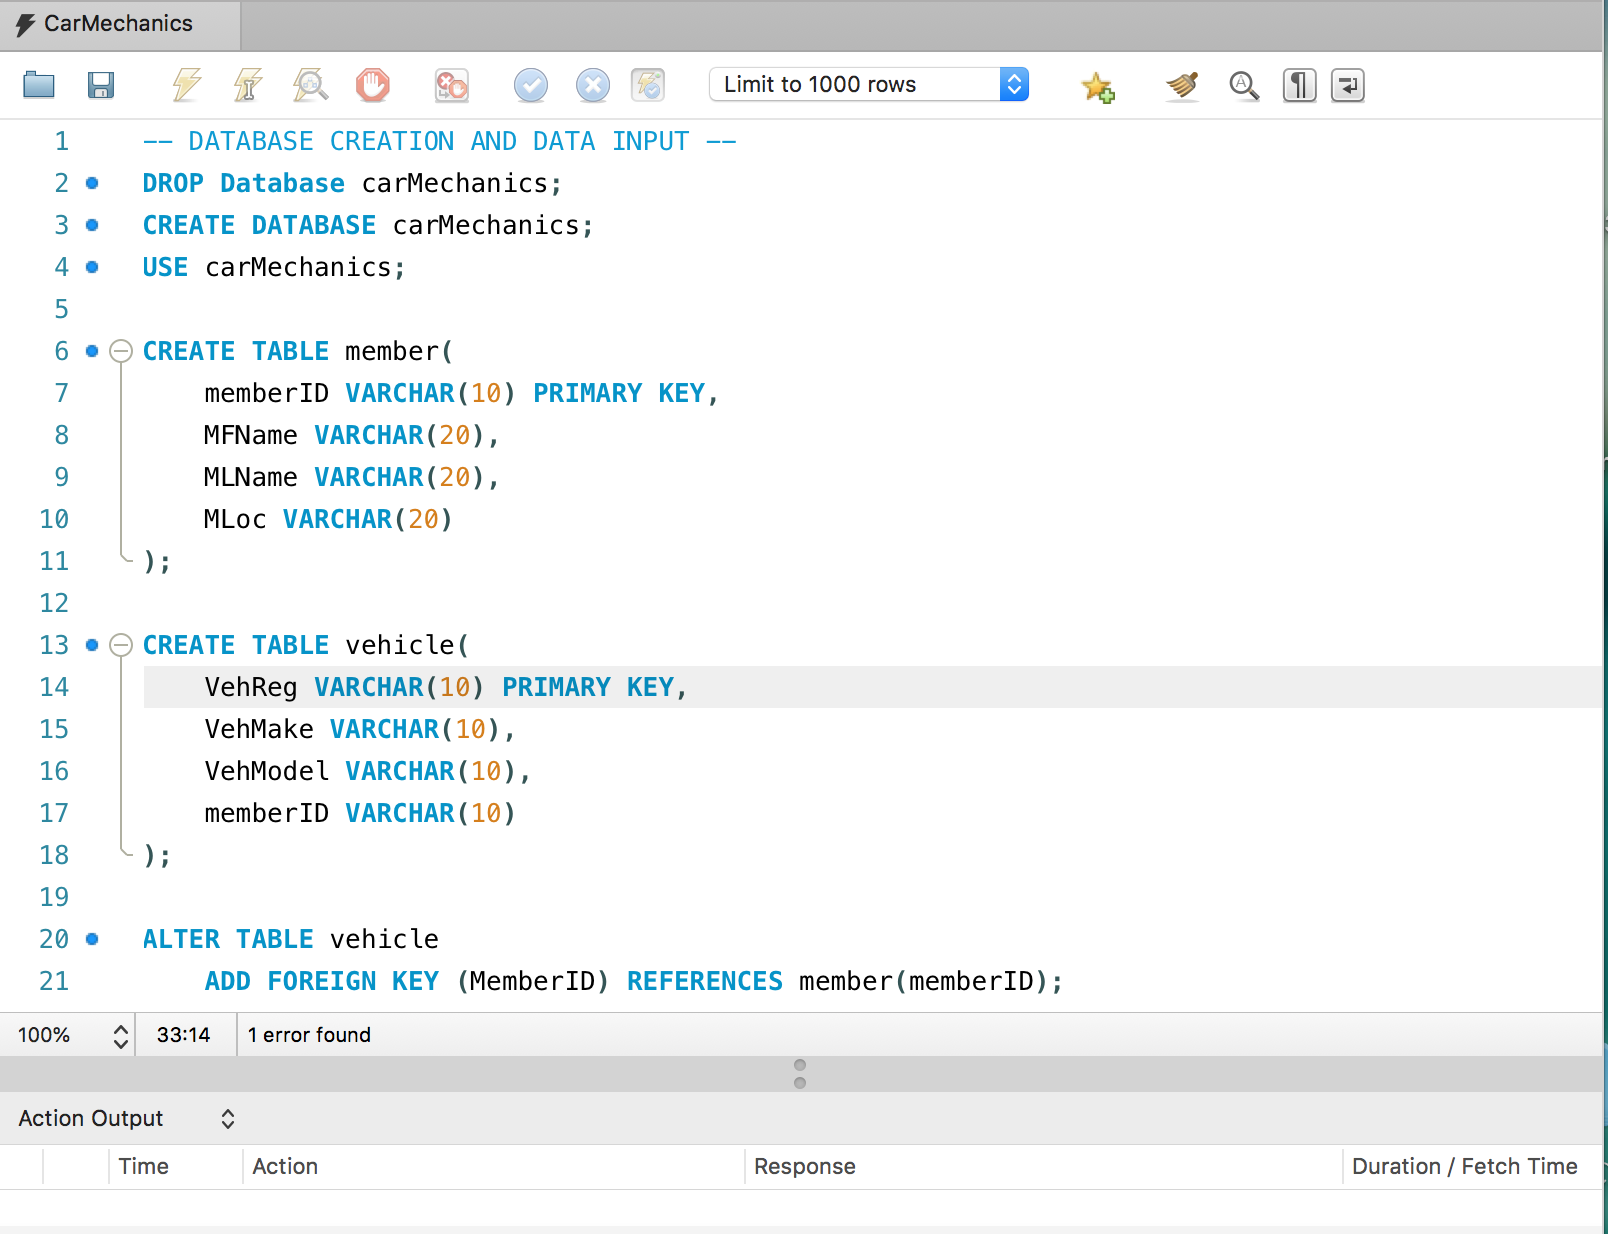1608x1234 pixels.
Task: Toggle auto-commit mode icon
Action: pos(648,85)
